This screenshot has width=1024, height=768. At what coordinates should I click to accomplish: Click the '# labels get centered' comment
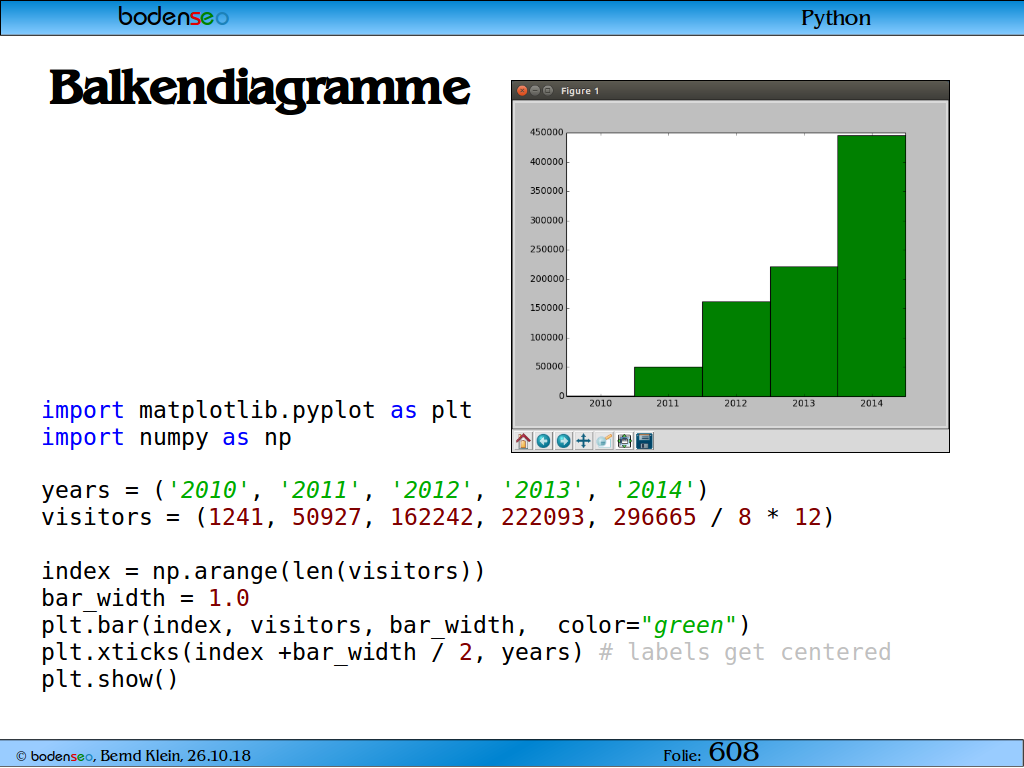point(745,652)
